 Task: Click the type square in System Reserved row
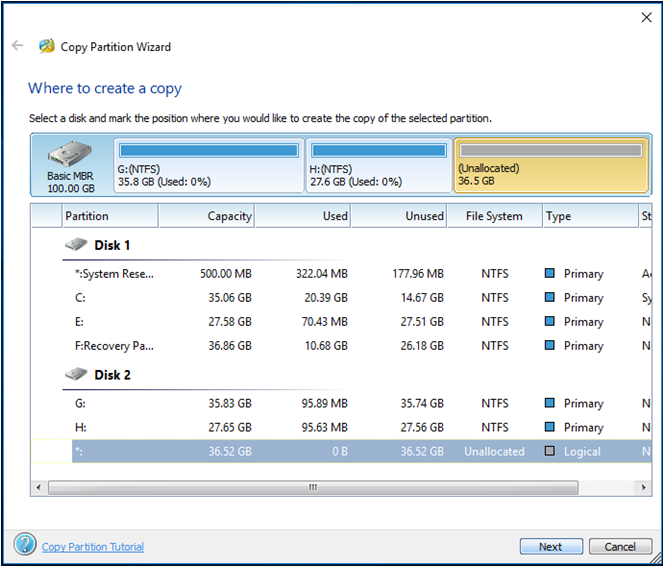pos(549,273)
